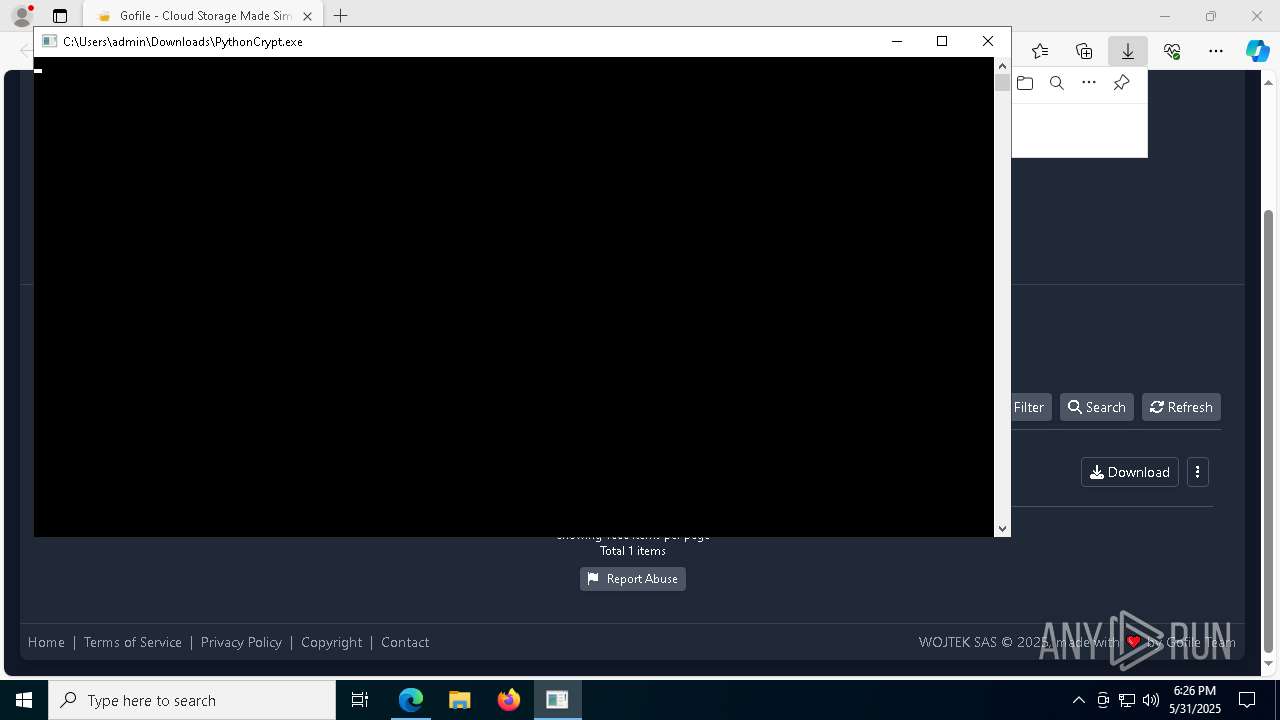Click the taskbar search box

point(192,700)
